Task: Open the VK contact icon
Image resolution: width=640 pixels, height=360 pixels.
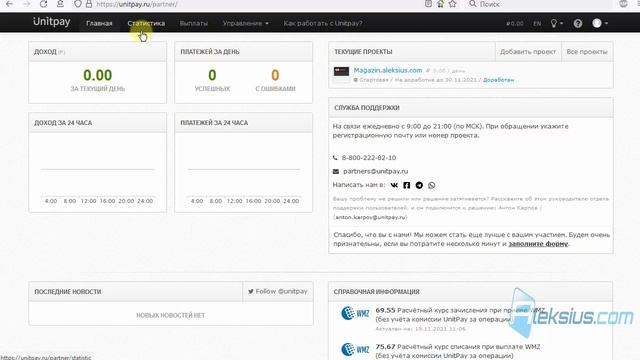Action: (x=394, y=185)
